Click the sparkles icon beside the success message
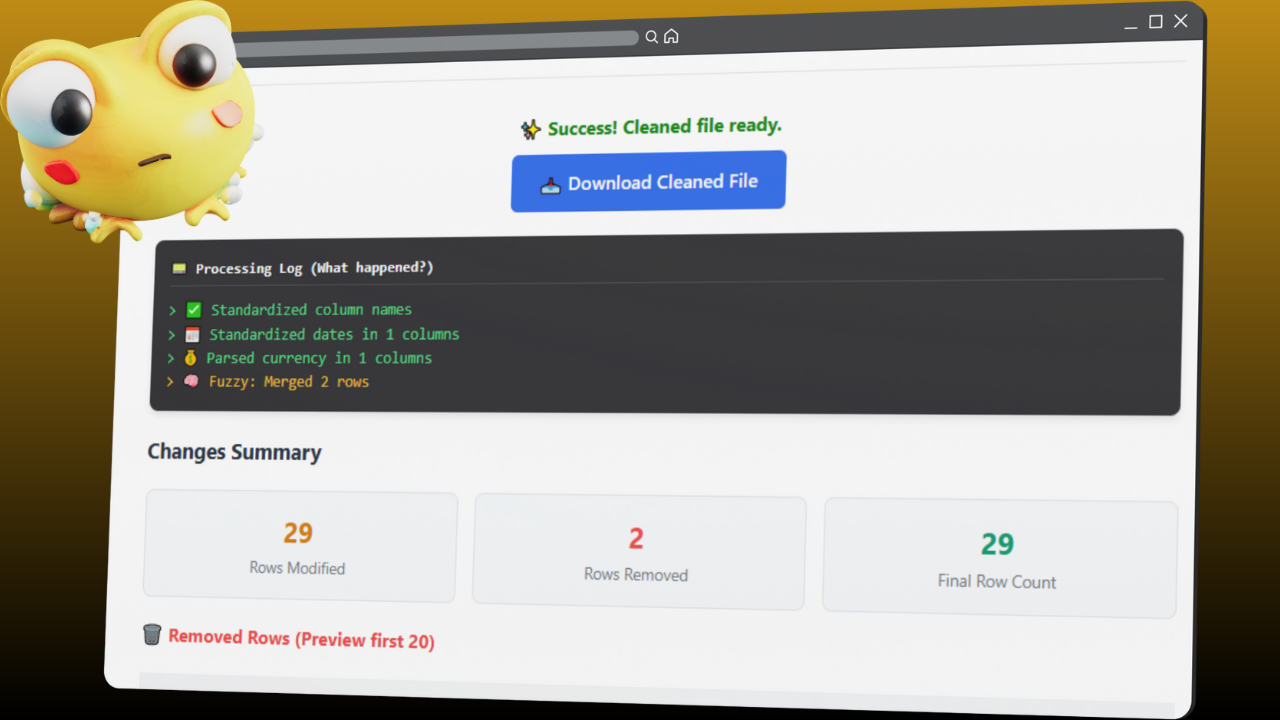 pyautogui.click(x=531, y=128)
